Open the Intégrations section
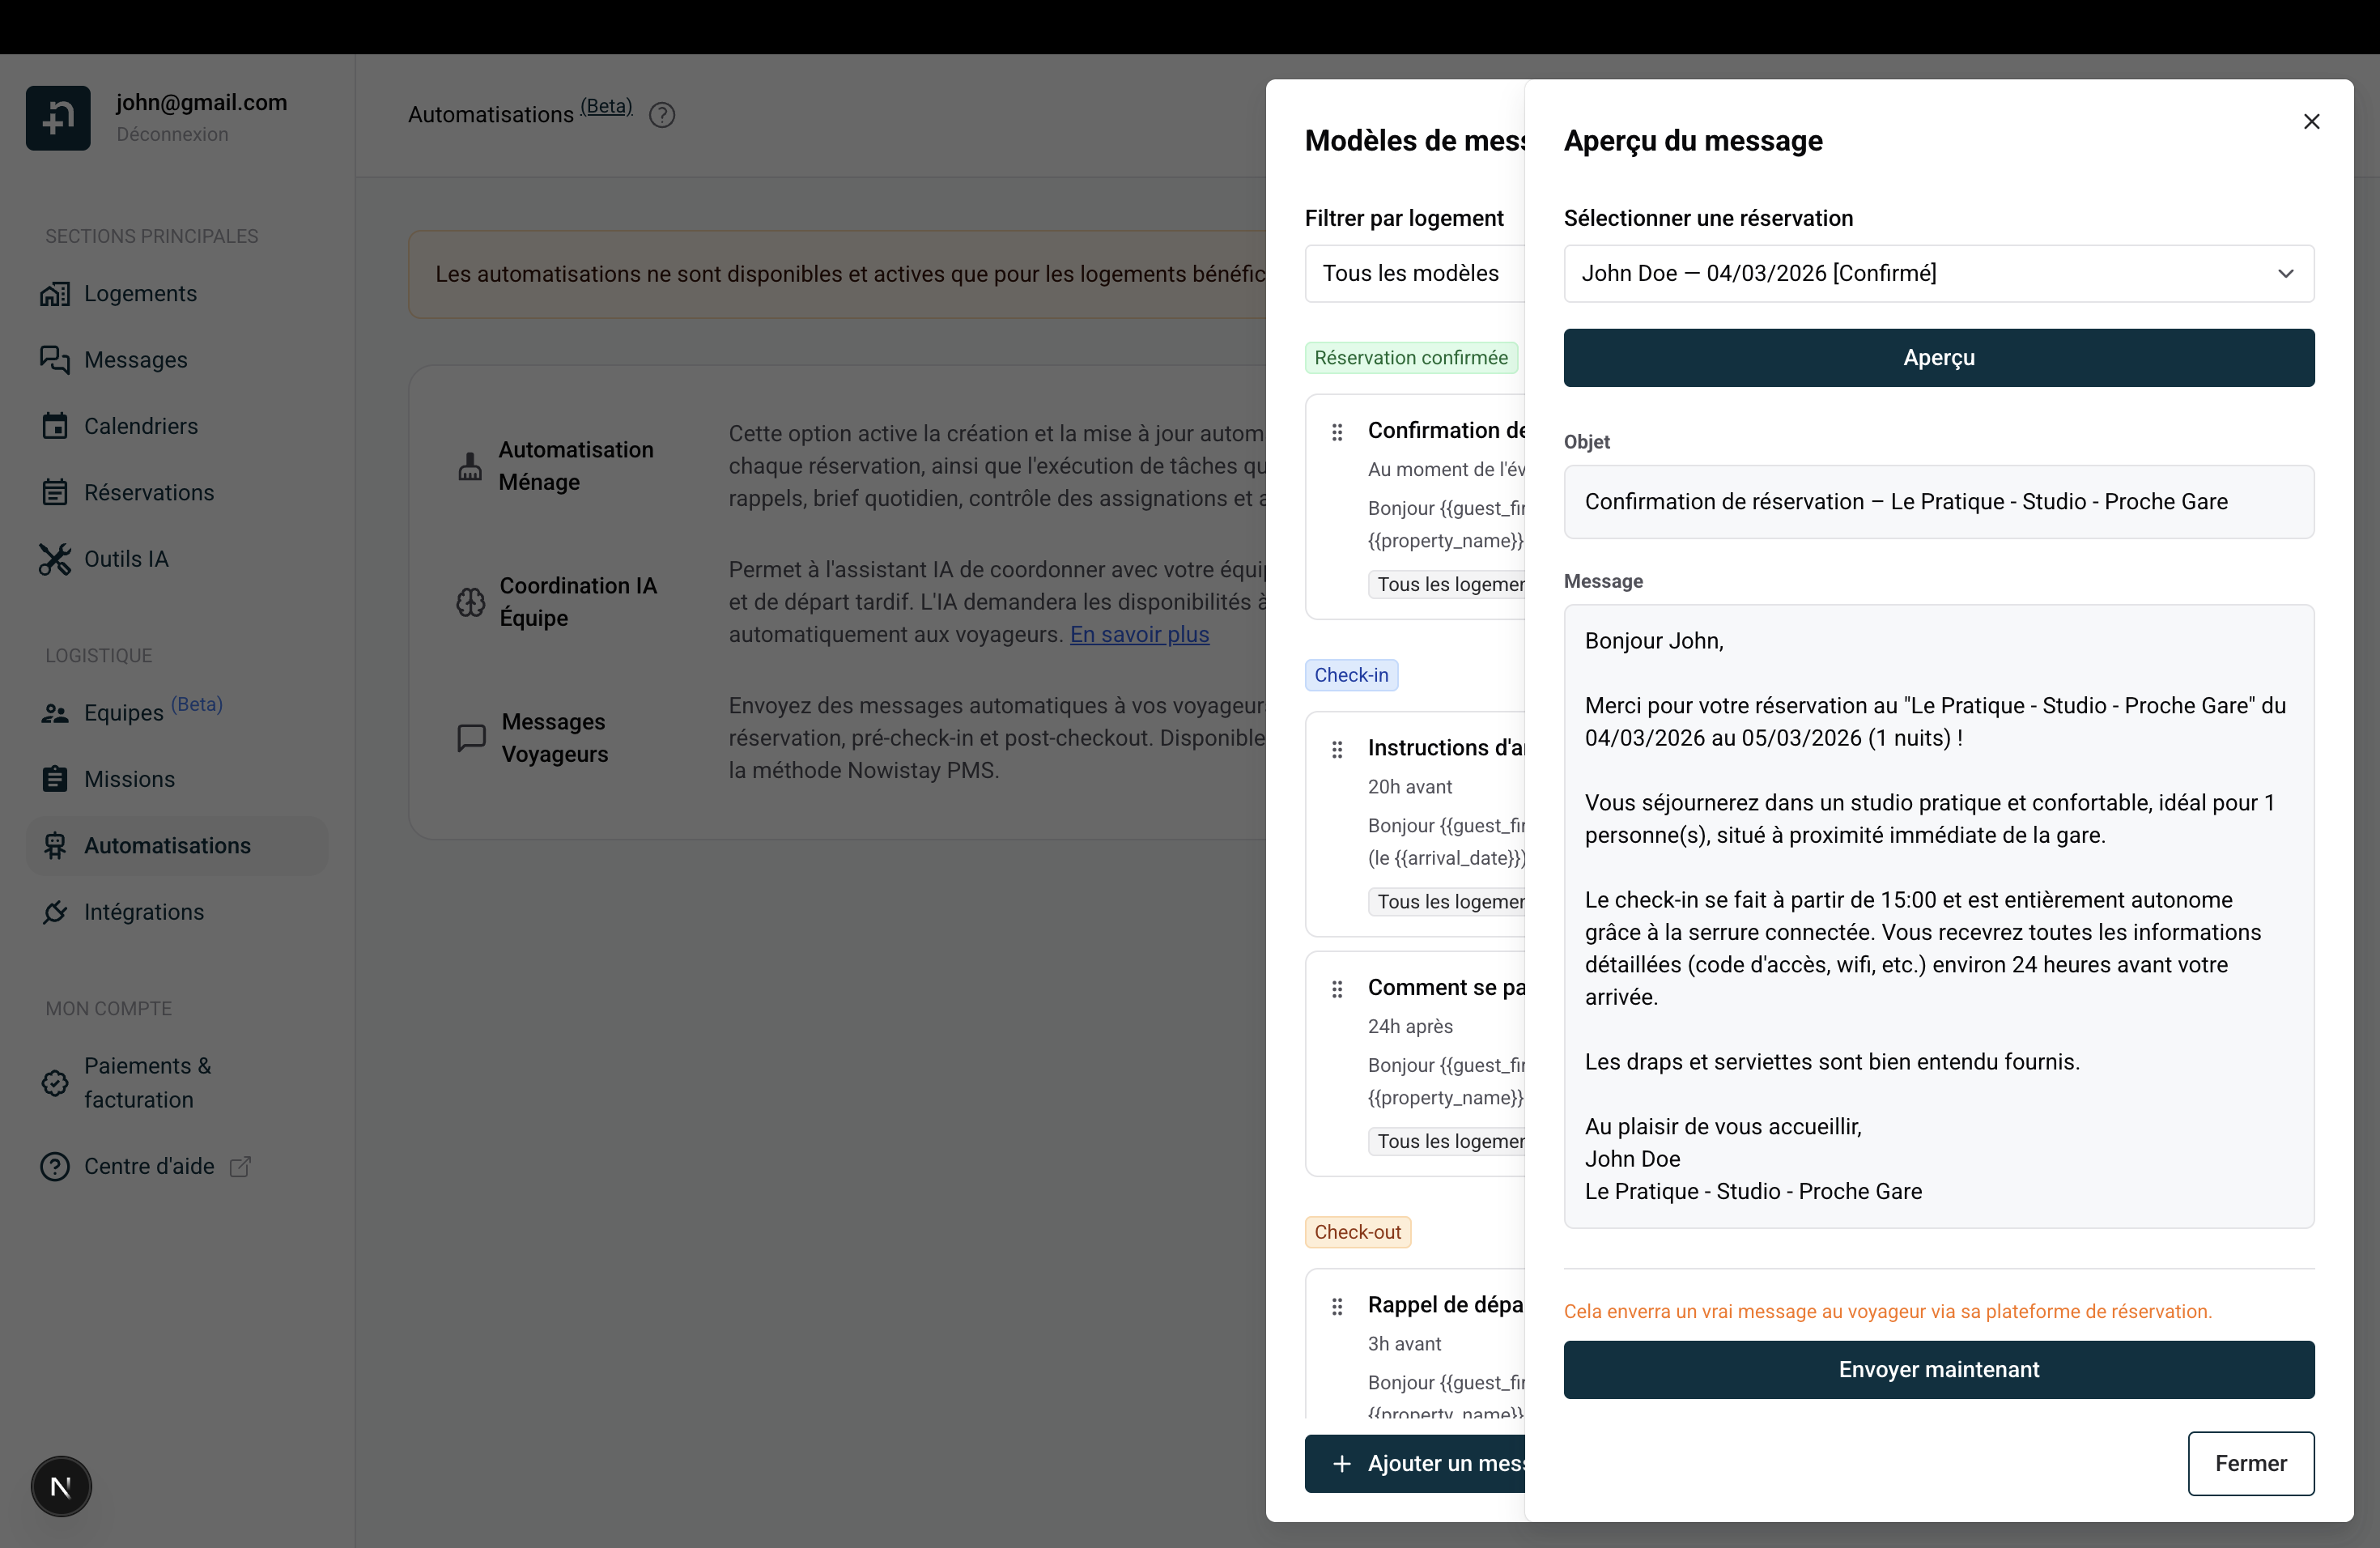Screen dimensions: 2380x1548 click(144, 911)
